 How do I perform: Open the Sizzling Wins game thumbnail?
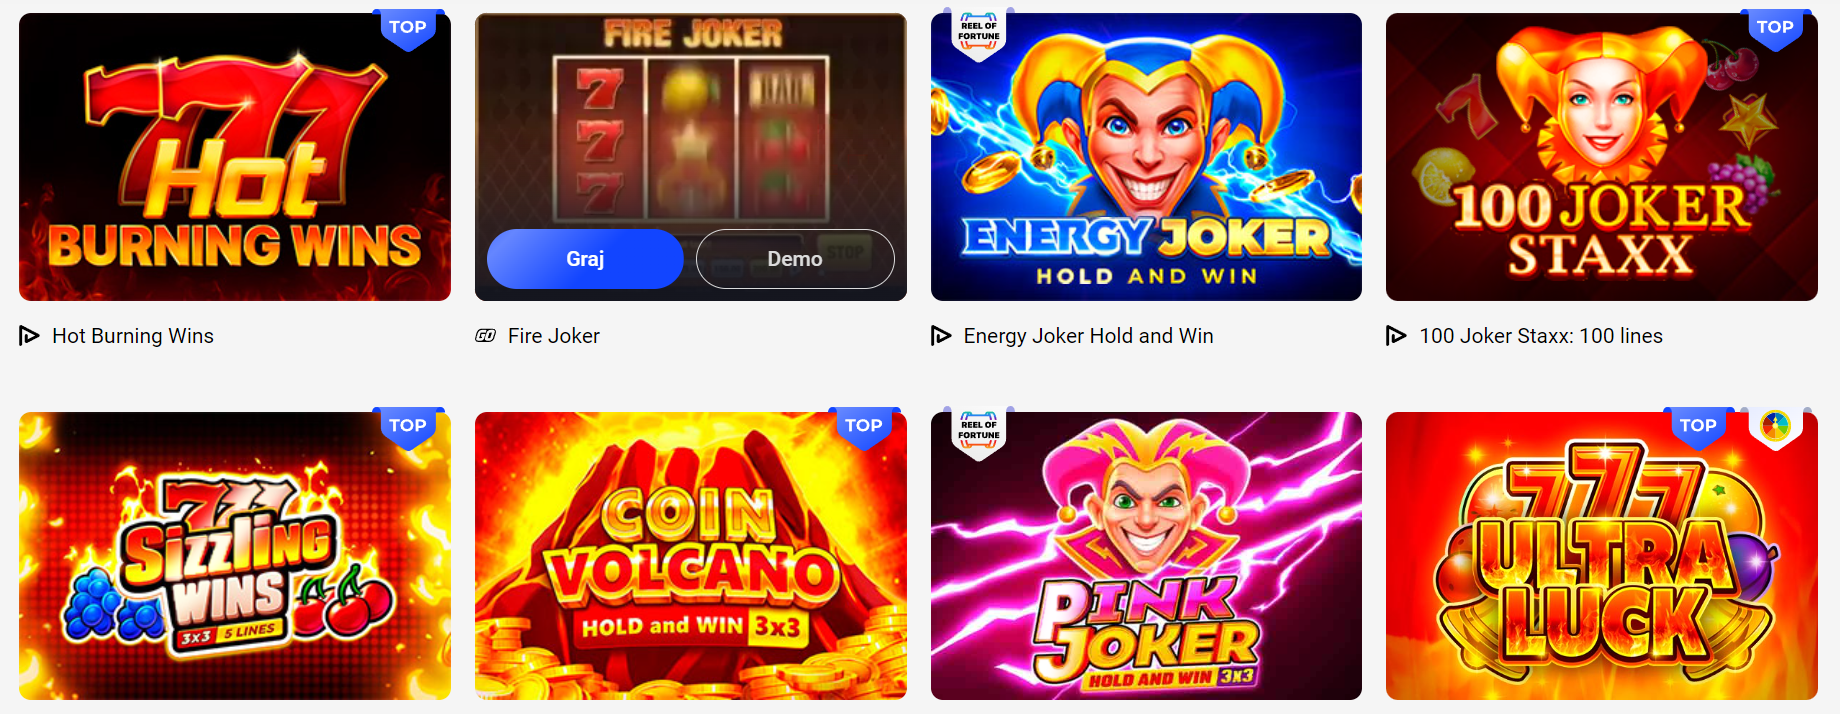tap(235, 556)
